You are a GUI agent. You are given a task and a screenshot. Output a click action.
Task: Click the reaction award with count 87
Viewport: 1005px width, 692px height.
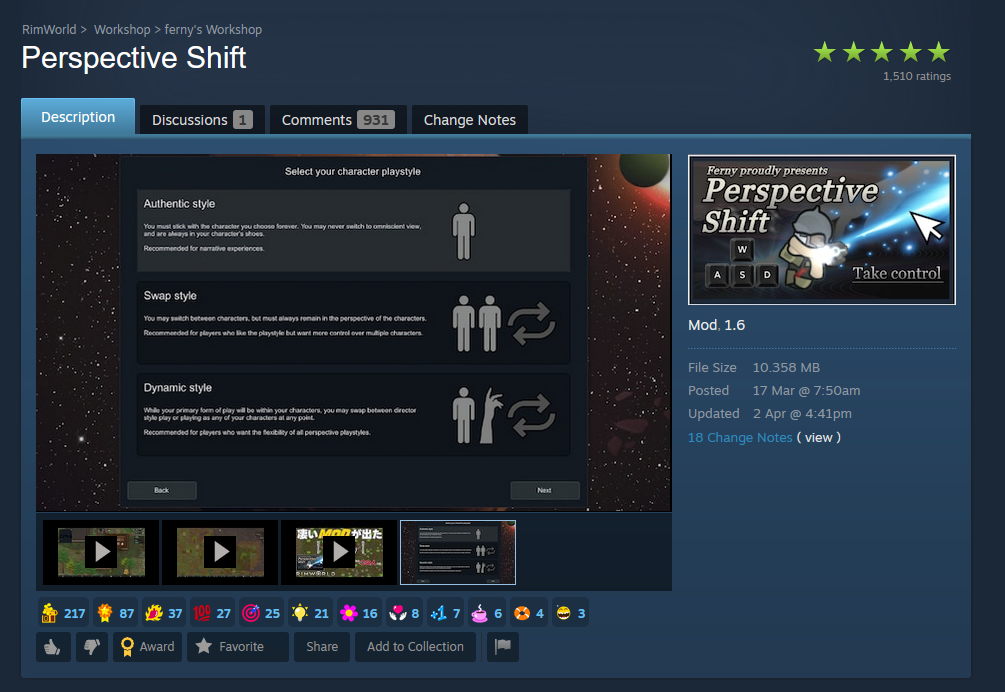(115, 613)
